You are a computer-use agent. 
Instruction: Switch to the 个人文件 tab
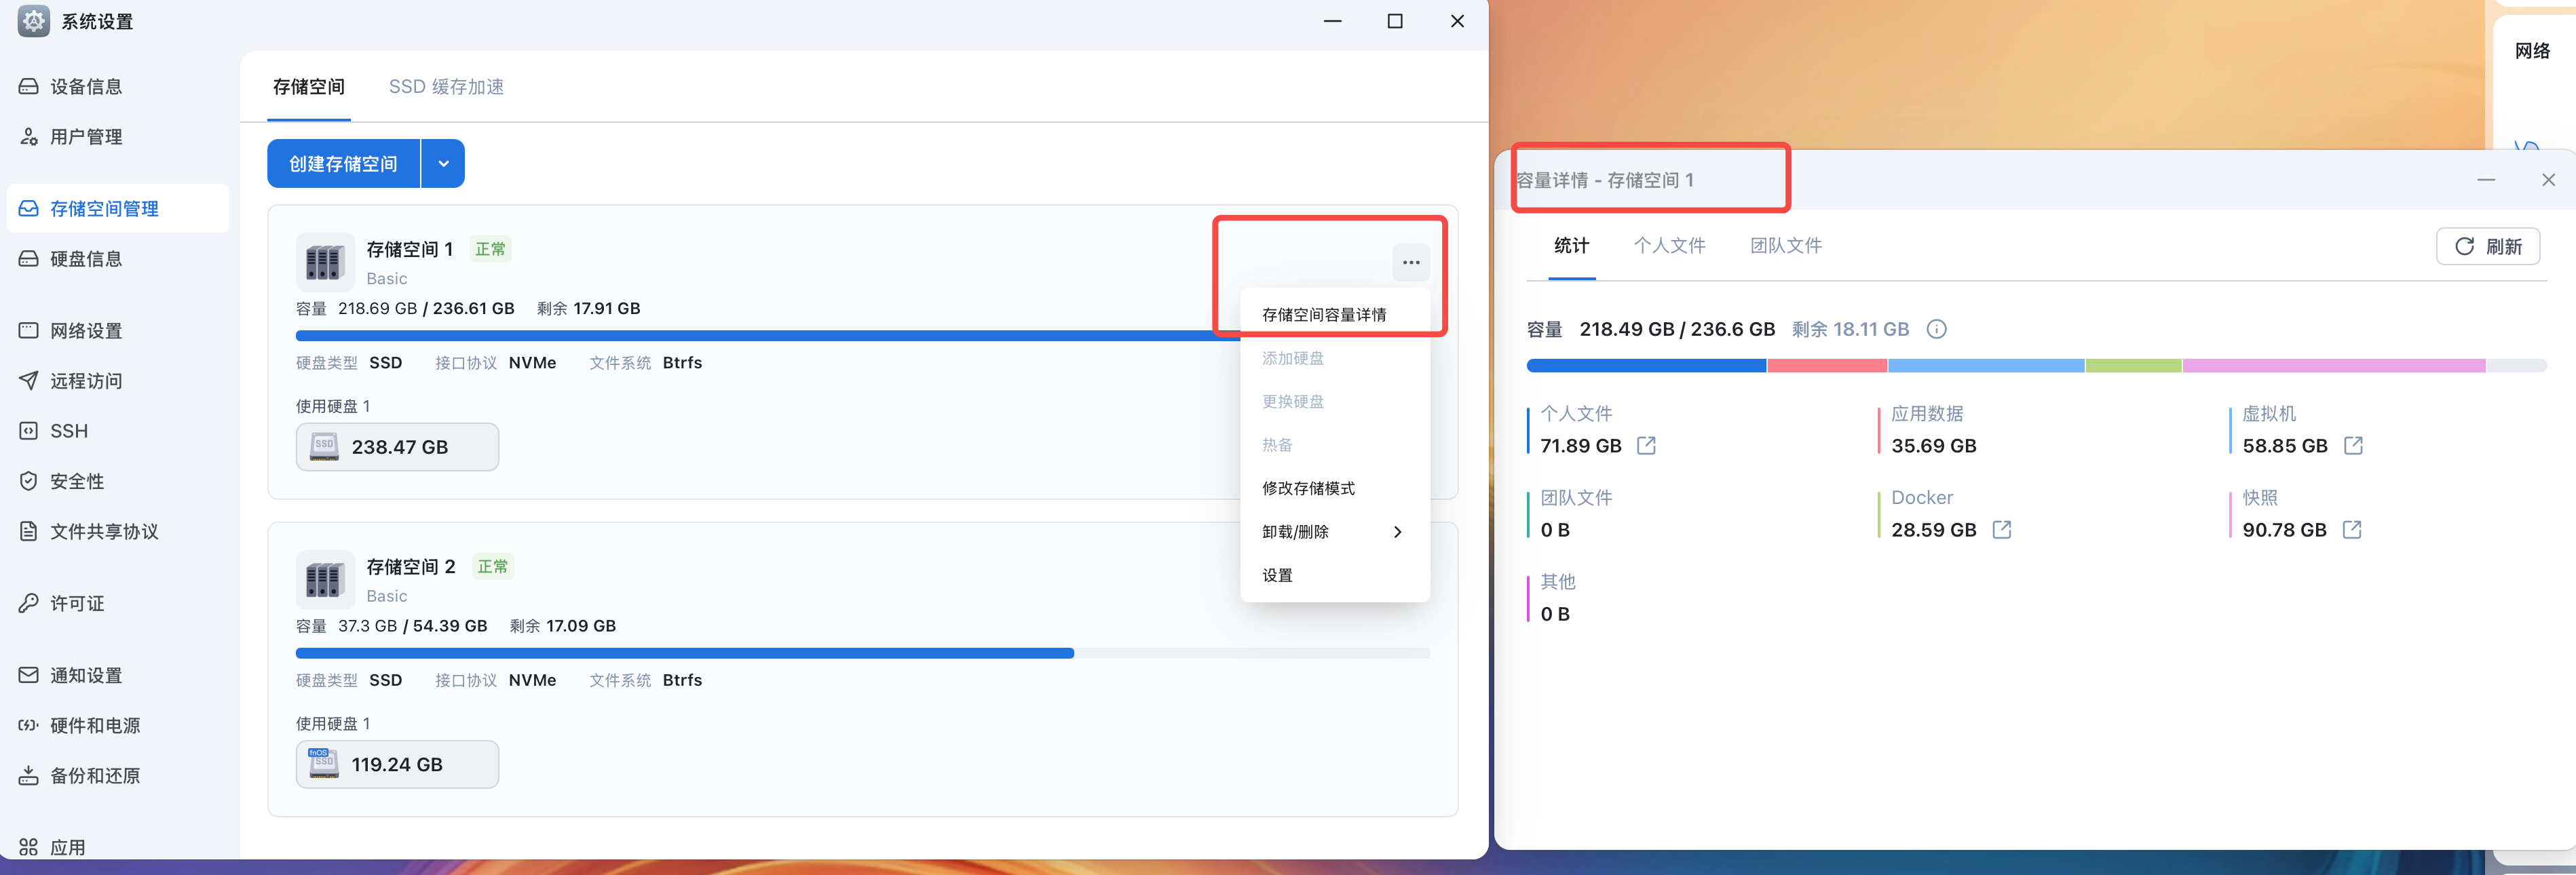pyautogui.click(x=1669, y=246)
